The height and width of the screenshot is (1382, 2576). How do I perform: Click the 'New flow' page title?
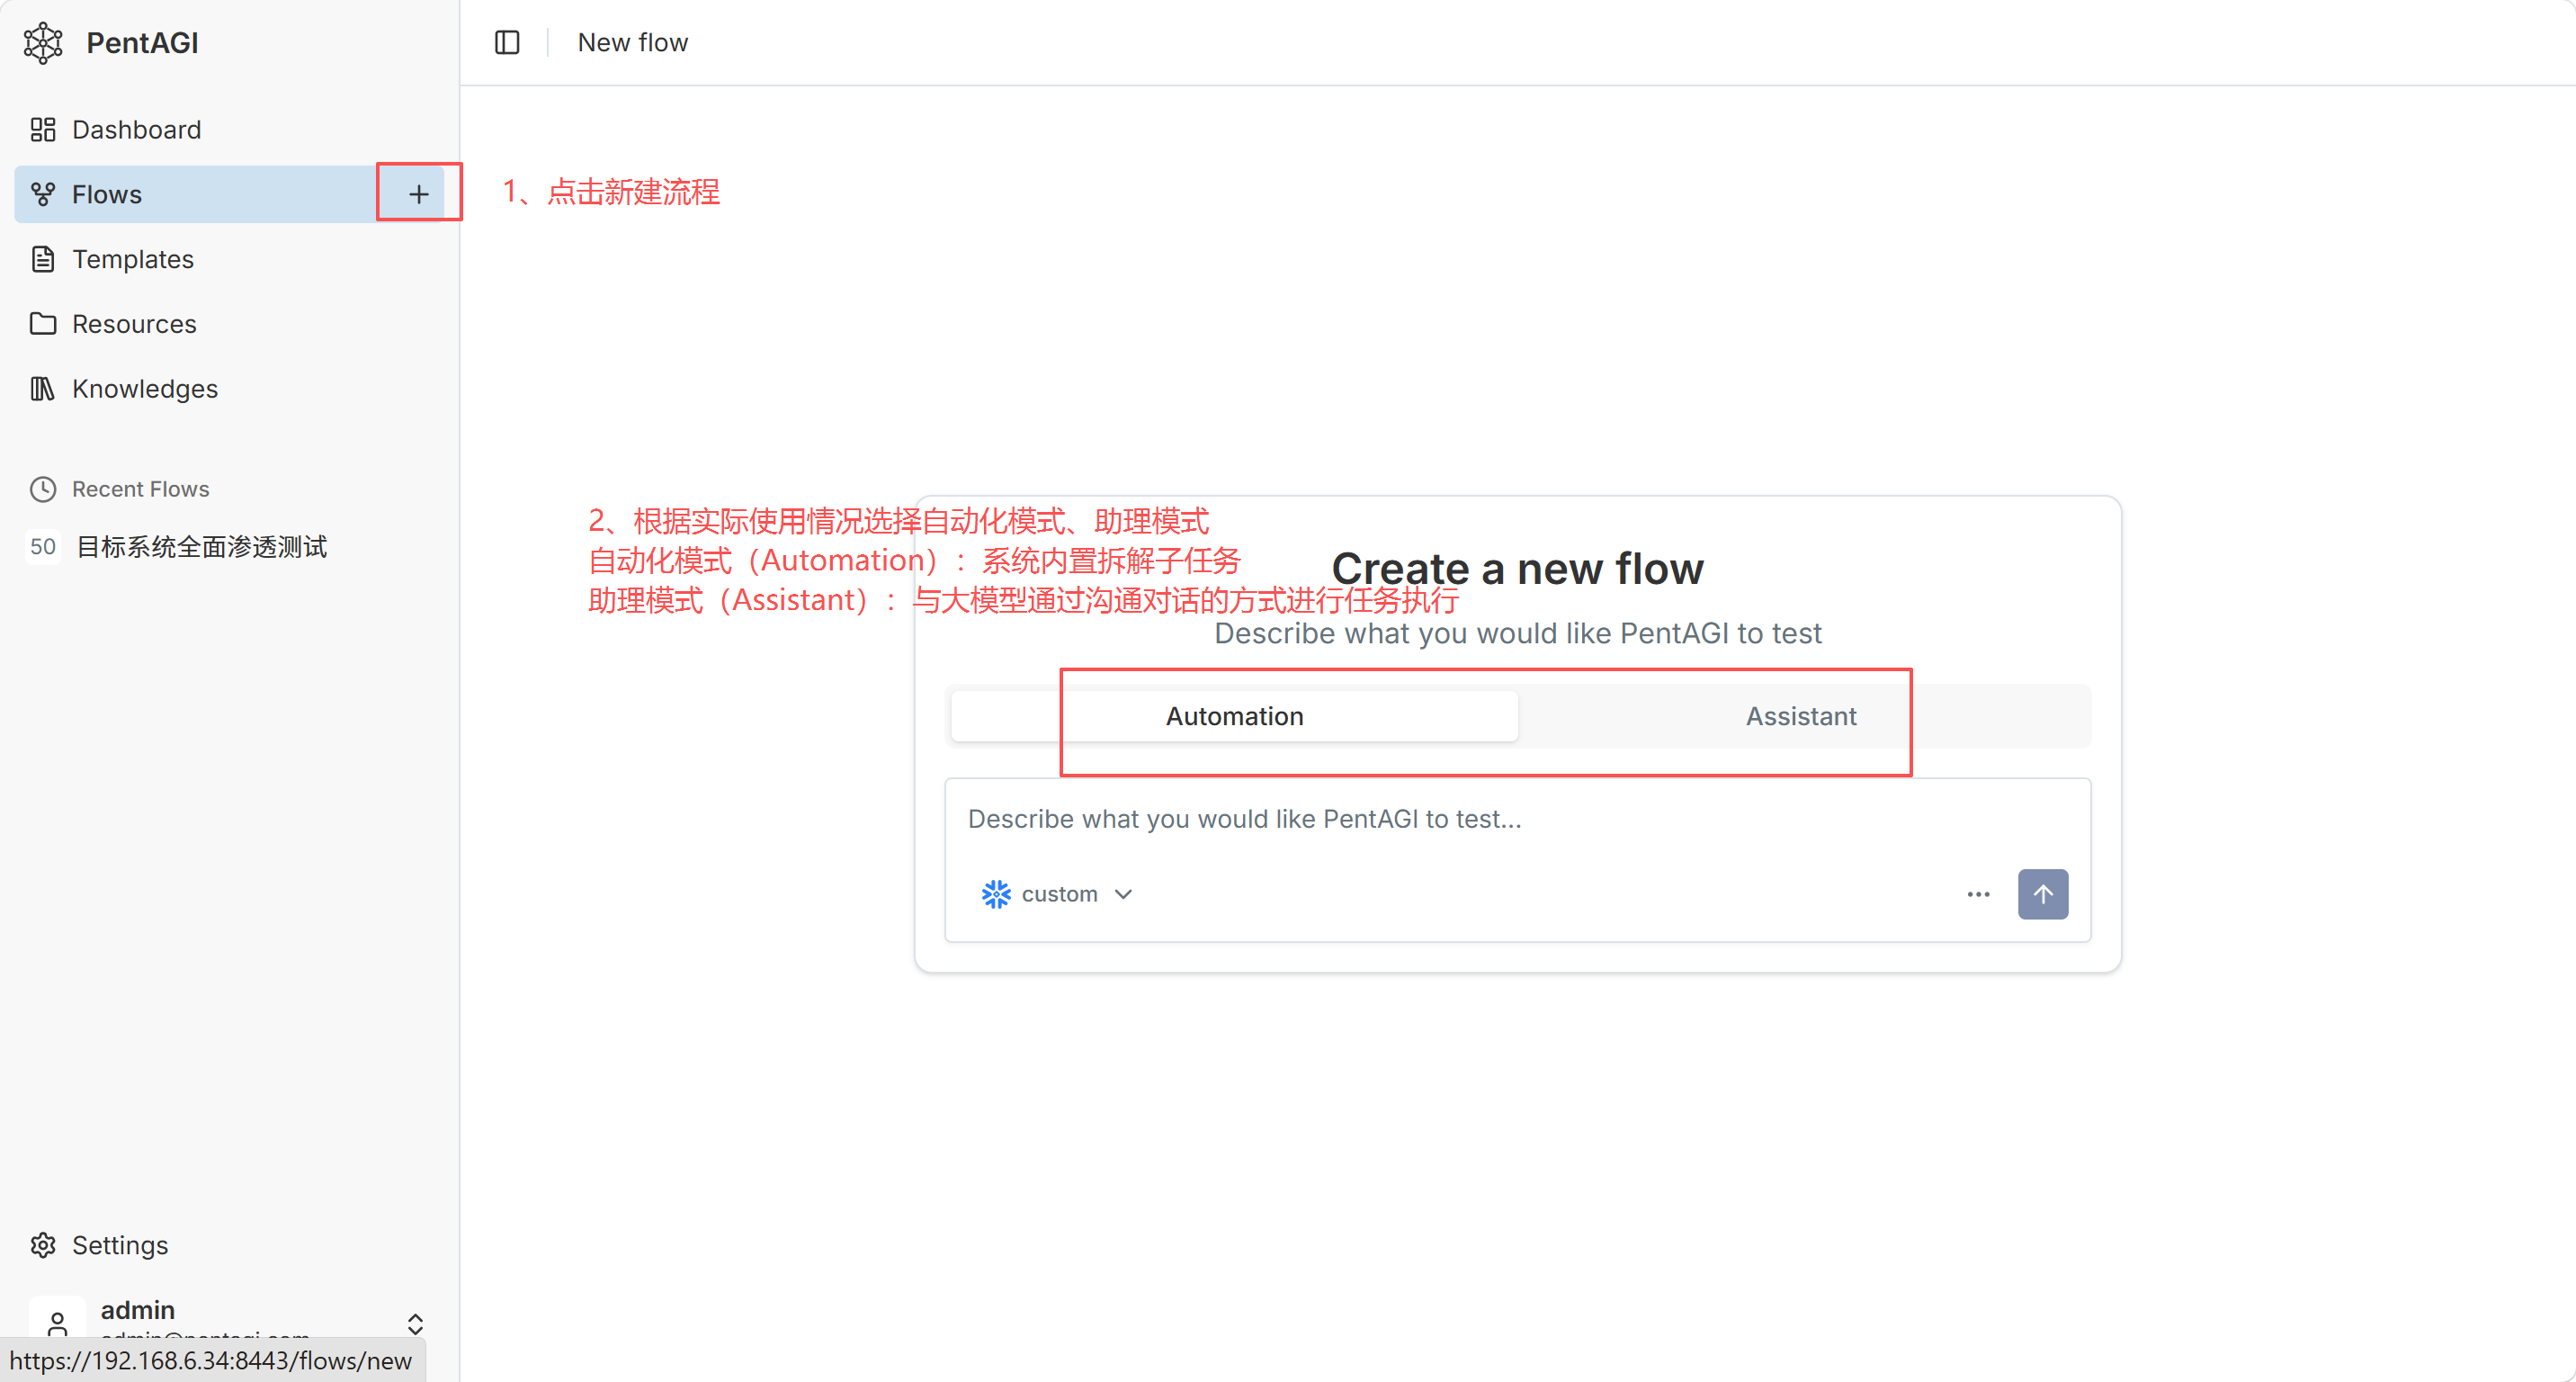click(x=633, y=43)
